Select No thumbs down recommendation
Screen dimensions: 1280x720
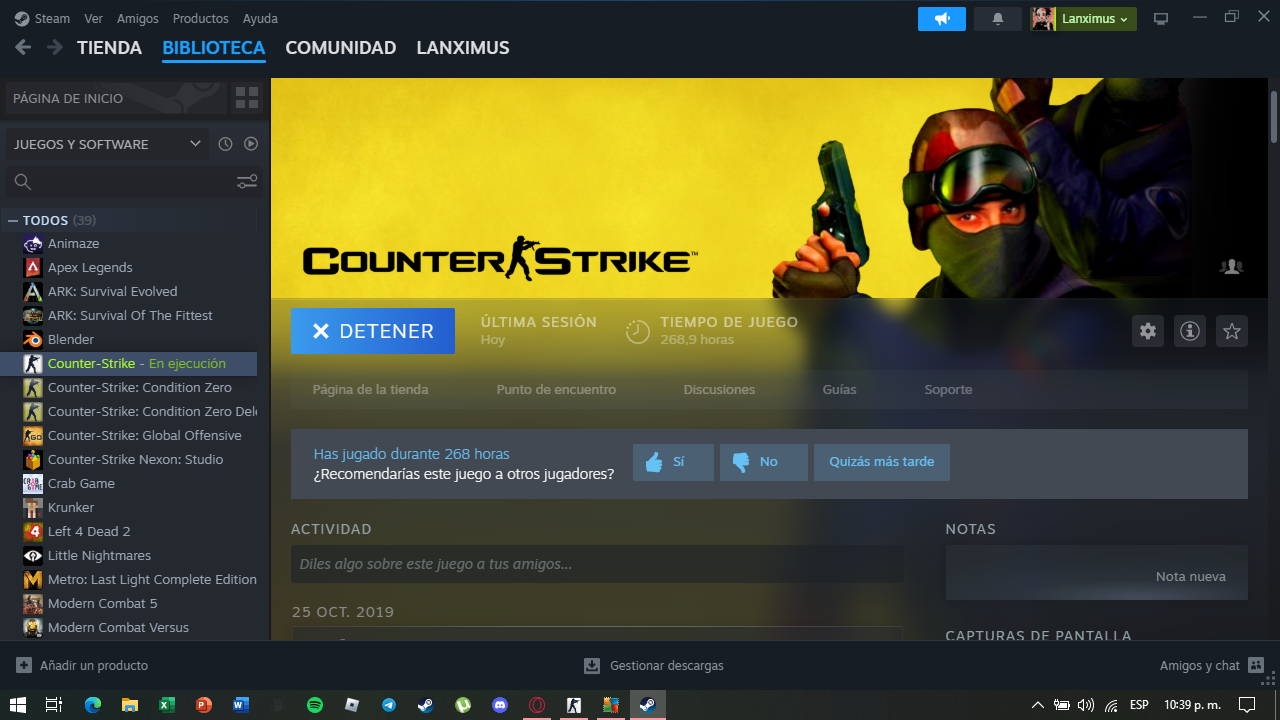click(x=763, y=462)
